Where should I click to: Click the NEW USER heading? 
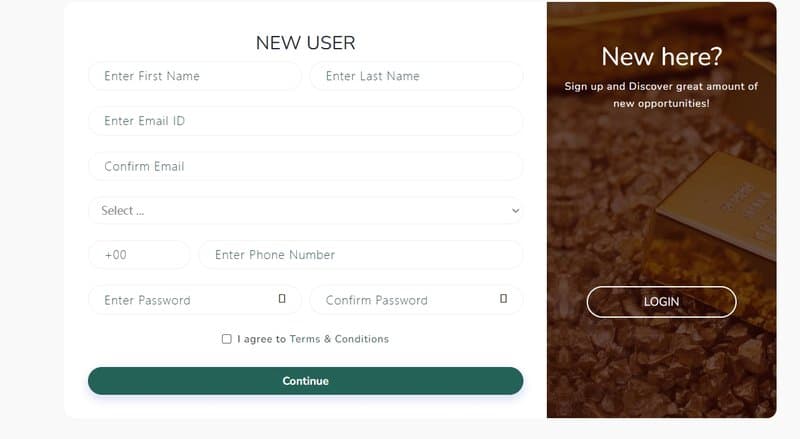coord(306,43)
